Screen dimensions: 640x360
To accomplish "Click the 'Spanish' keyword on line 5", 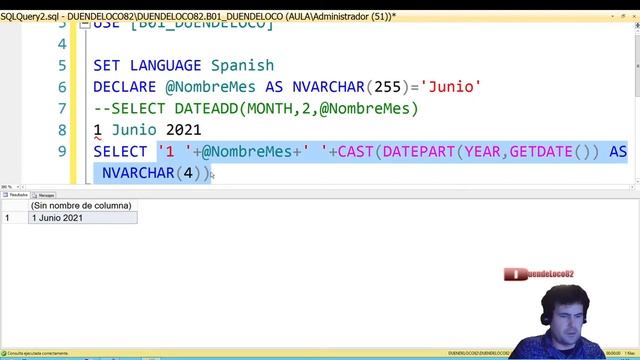I will click(242, 65).
